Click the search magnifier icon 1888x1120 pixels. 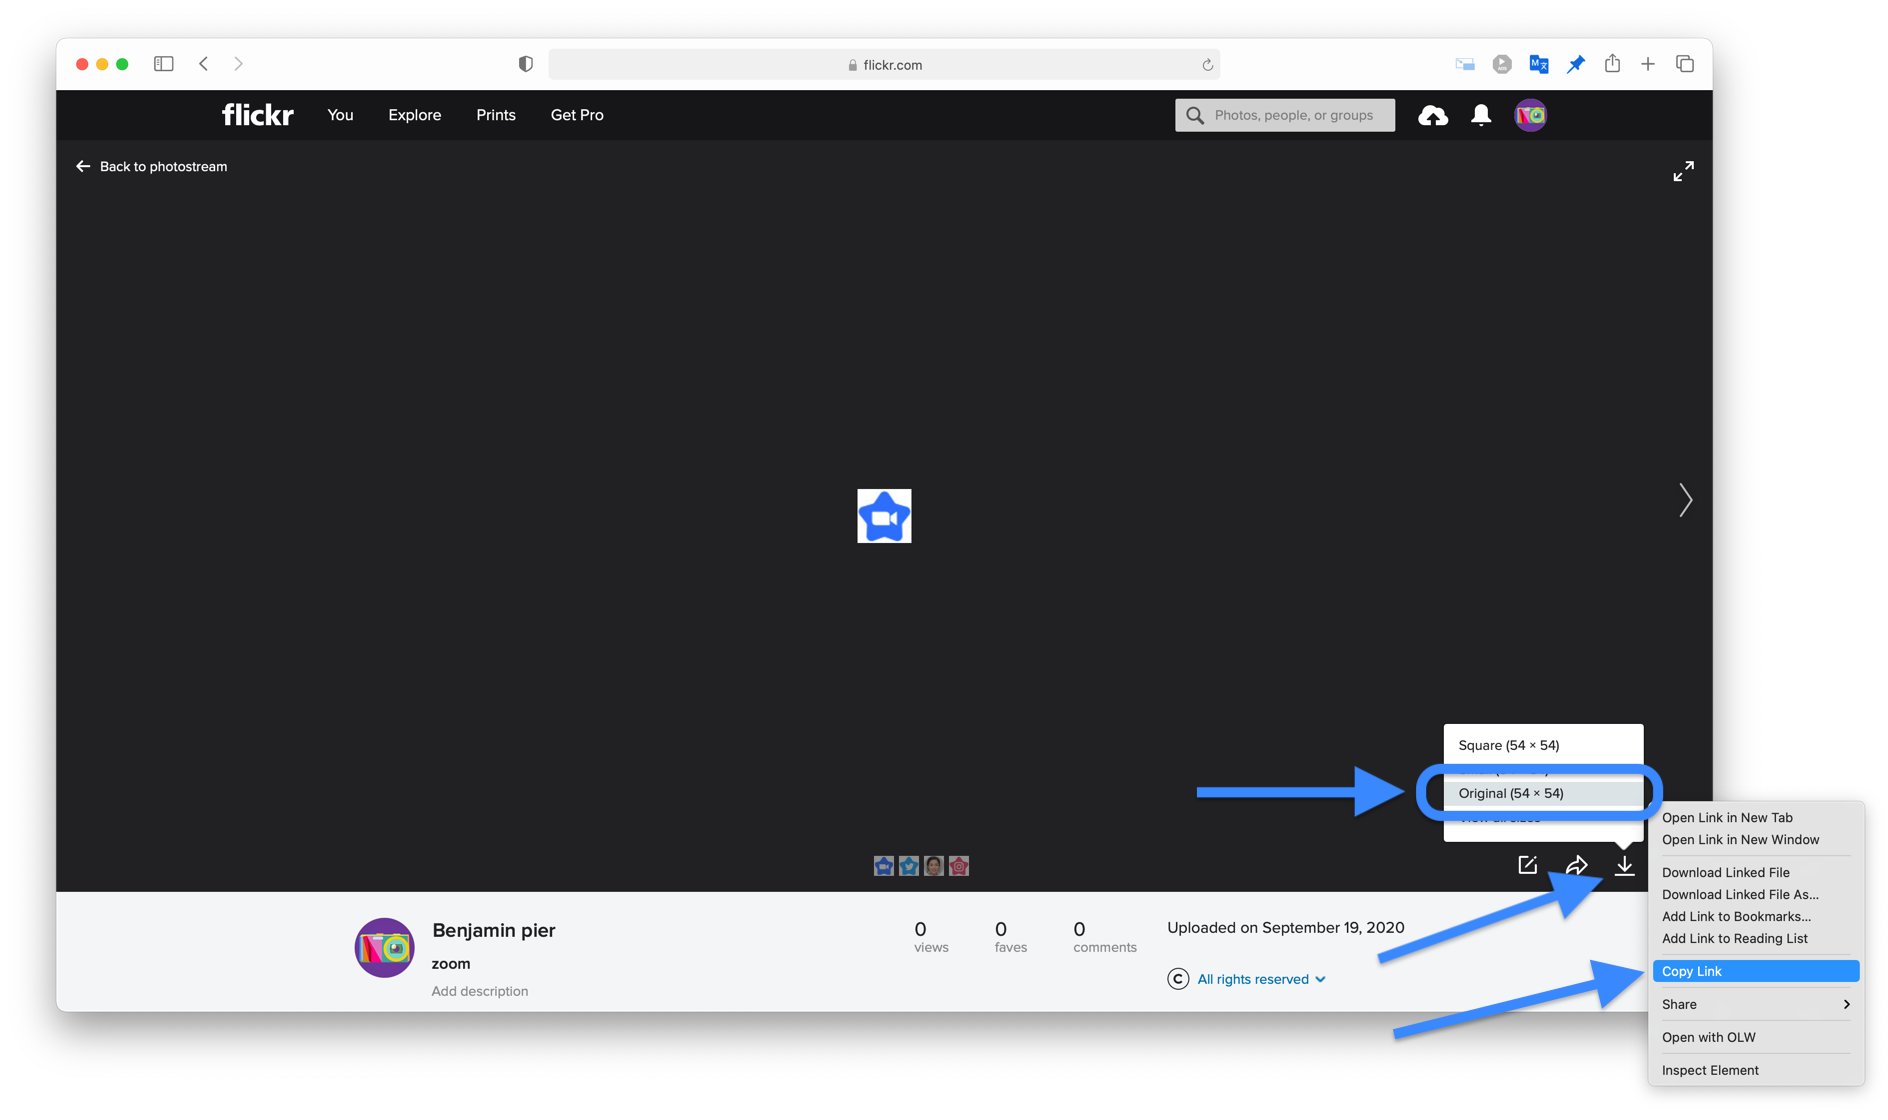coord(1194,115)
